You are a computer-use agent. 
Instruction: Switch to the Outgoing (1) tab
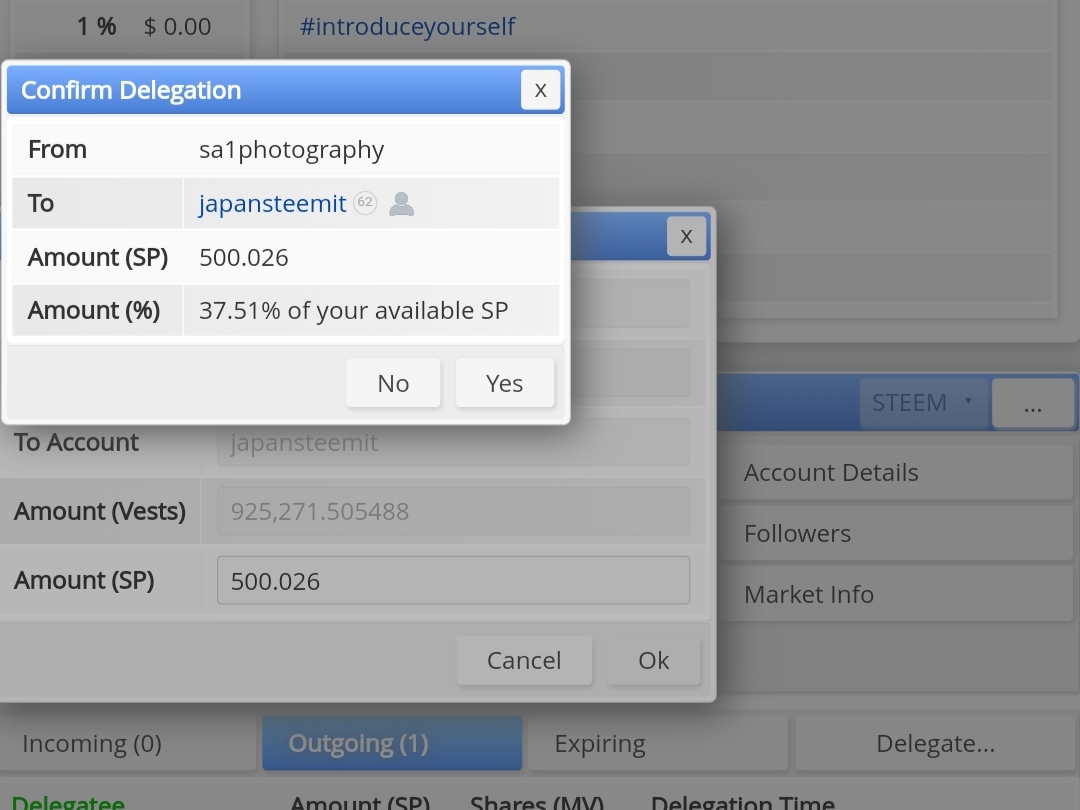(392, 743)
